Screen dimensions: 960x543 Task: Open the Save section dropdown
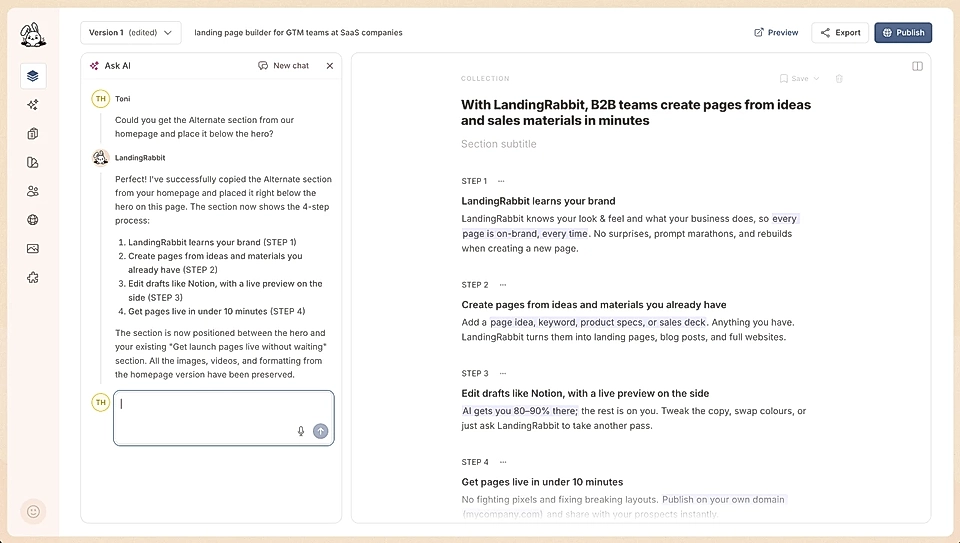799,78
